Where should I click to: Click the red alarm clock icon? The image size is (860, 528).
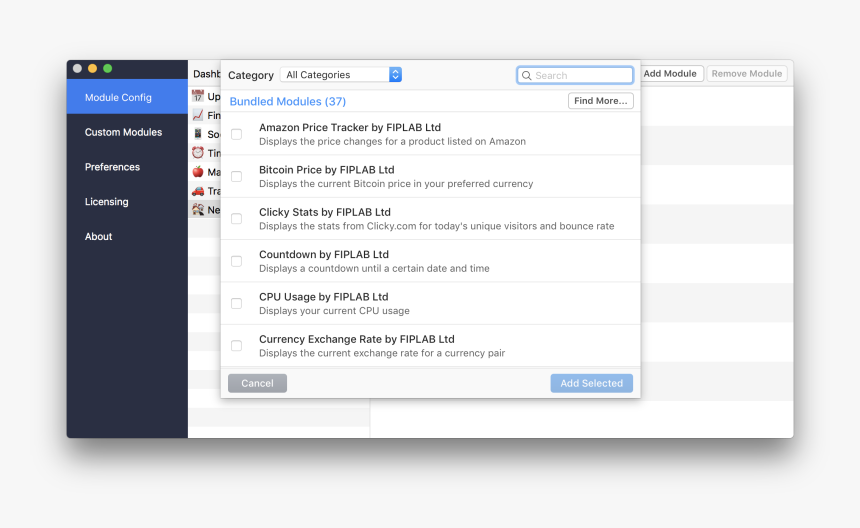click(x=198, y=153)
